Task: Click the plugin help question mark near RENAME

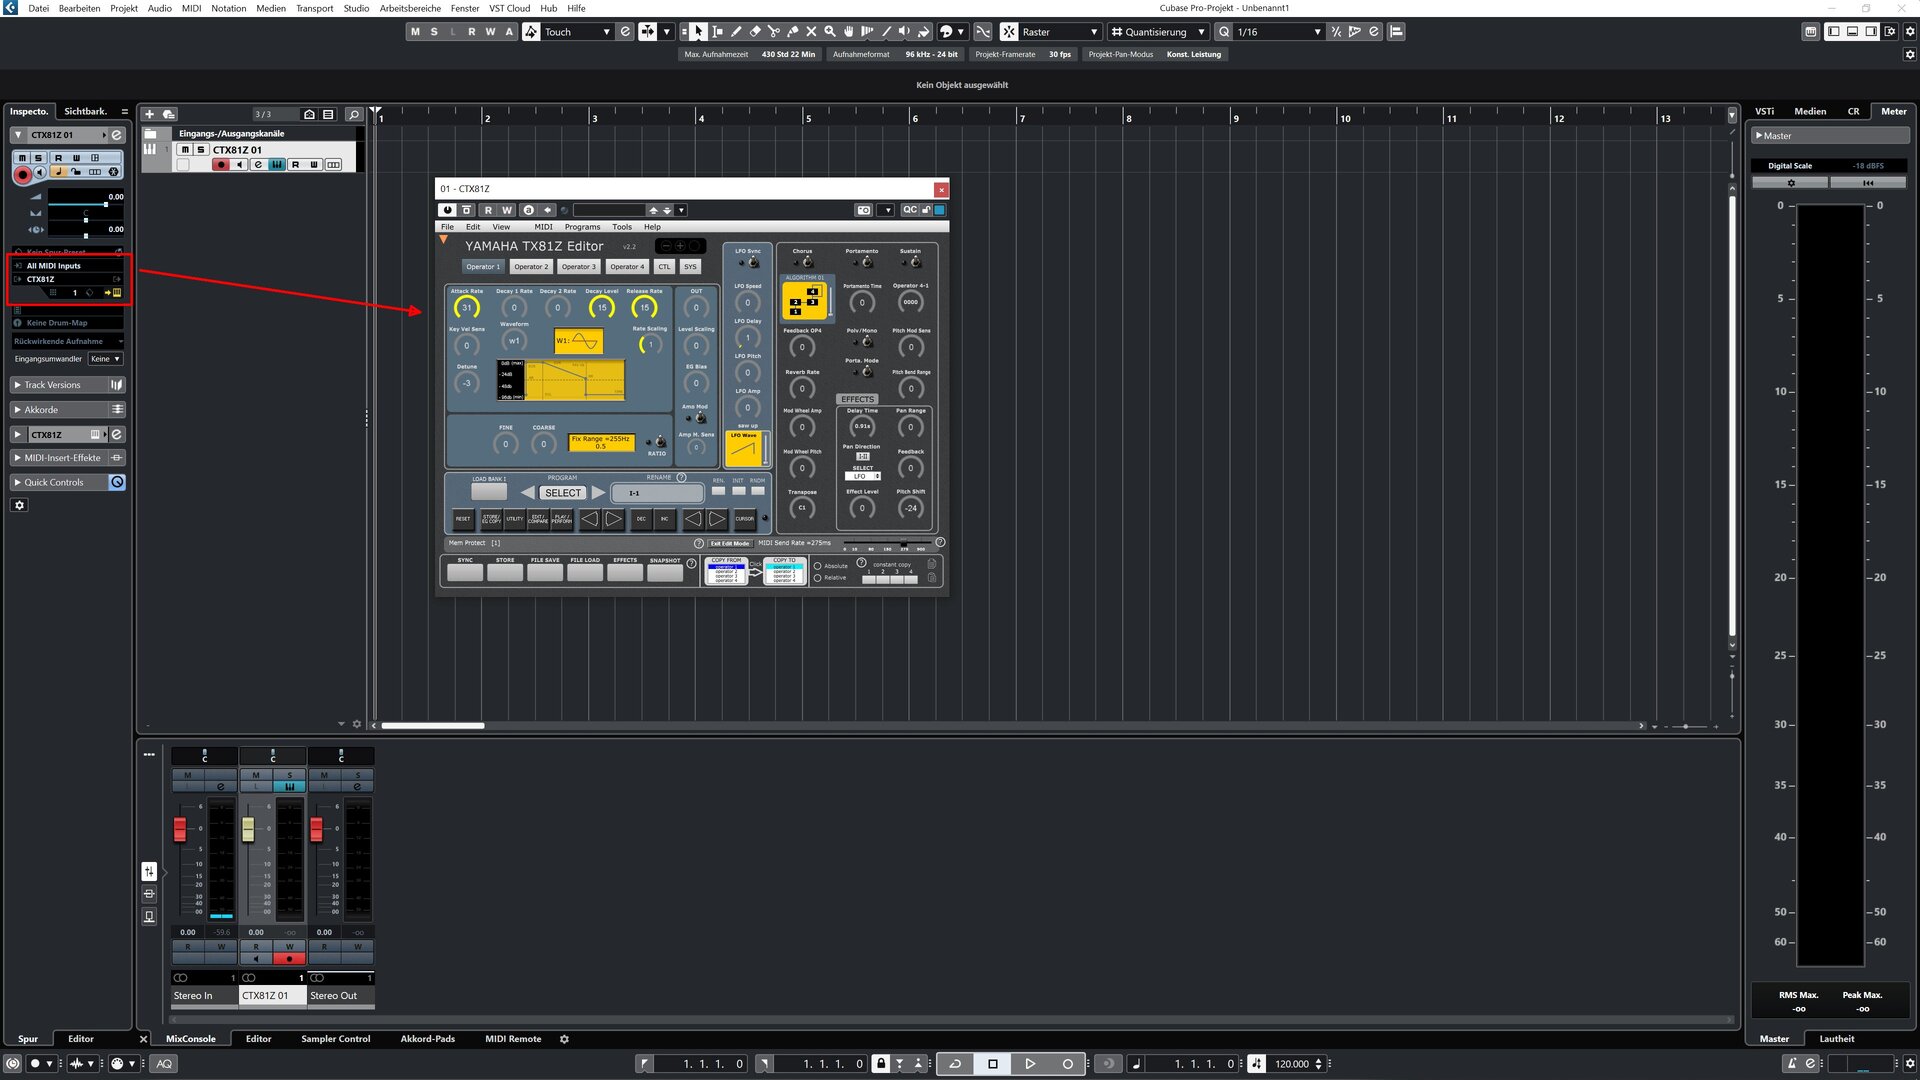Action: point(681,477)
